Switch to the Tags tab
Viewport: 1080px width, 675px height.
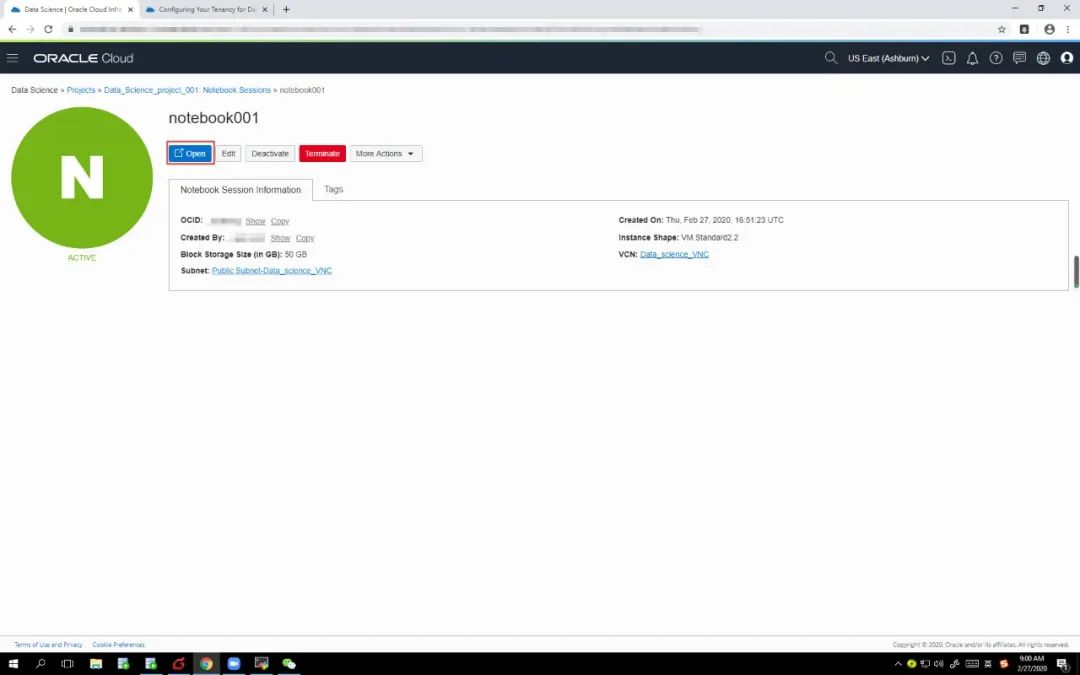[x=333, y=189]
